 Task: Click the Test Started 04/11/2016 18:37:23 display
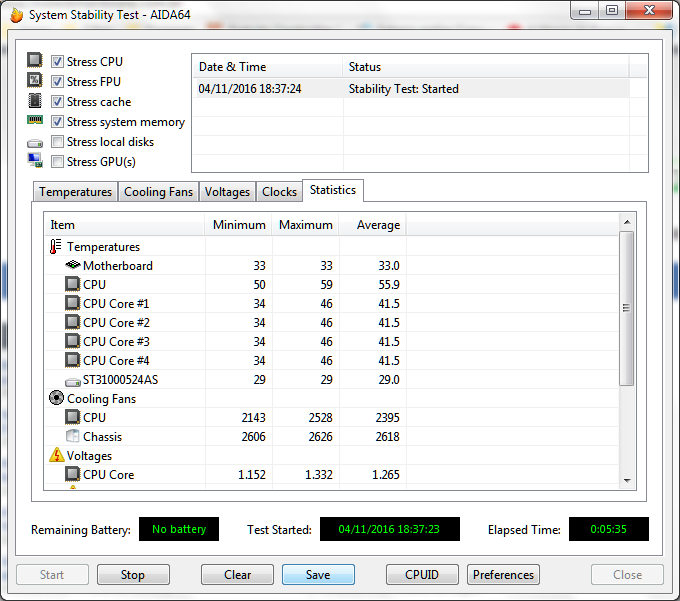click(389, 529)
